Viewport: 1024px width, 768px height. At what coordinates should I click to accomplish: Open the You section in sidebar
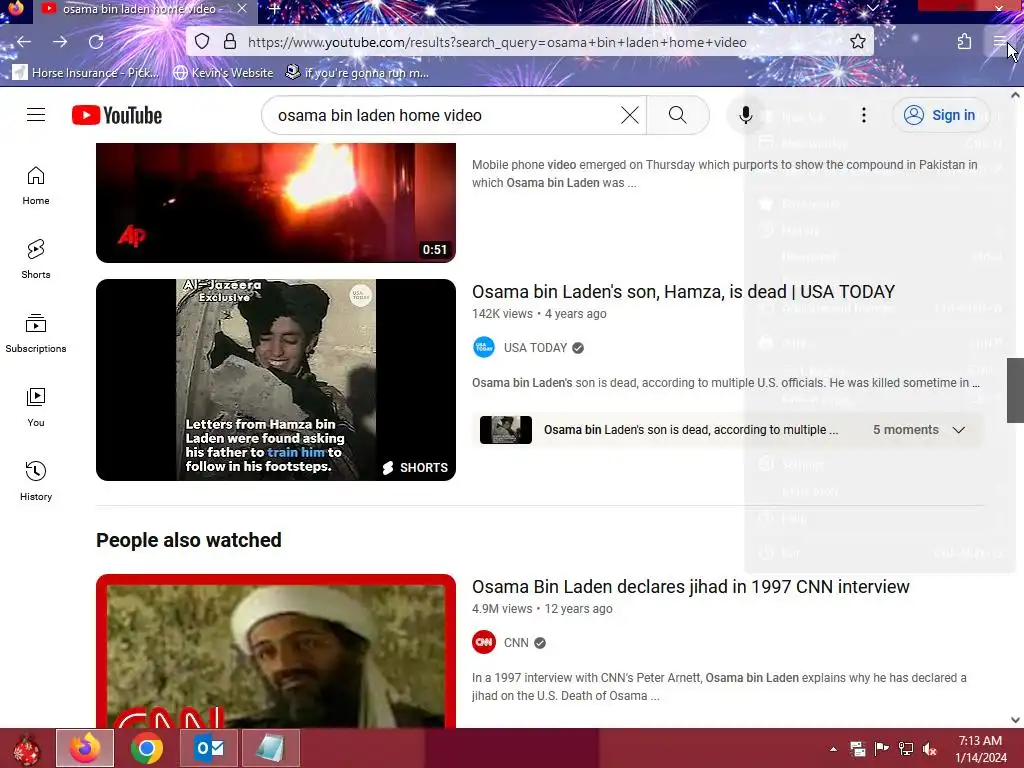[36, 407]
